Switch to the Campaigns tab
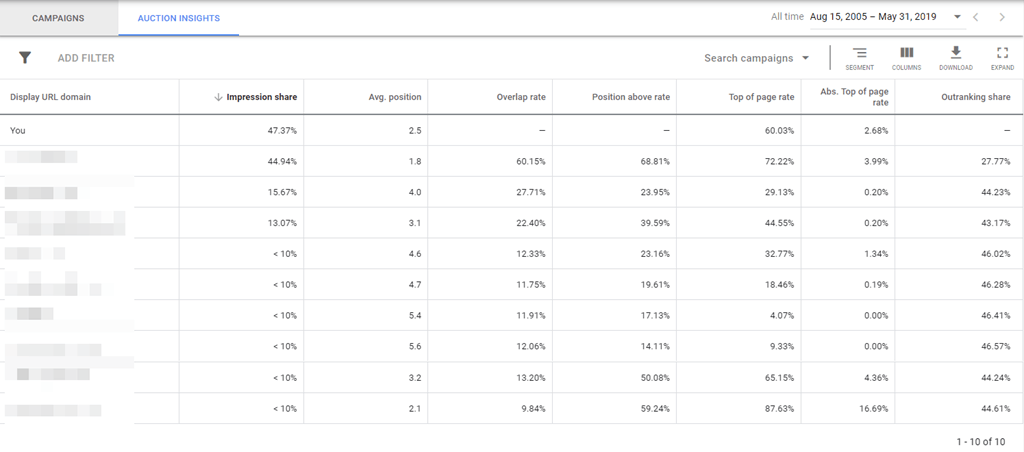The height and width of the screenshot is (452, 1024). (x=58, y=18)
